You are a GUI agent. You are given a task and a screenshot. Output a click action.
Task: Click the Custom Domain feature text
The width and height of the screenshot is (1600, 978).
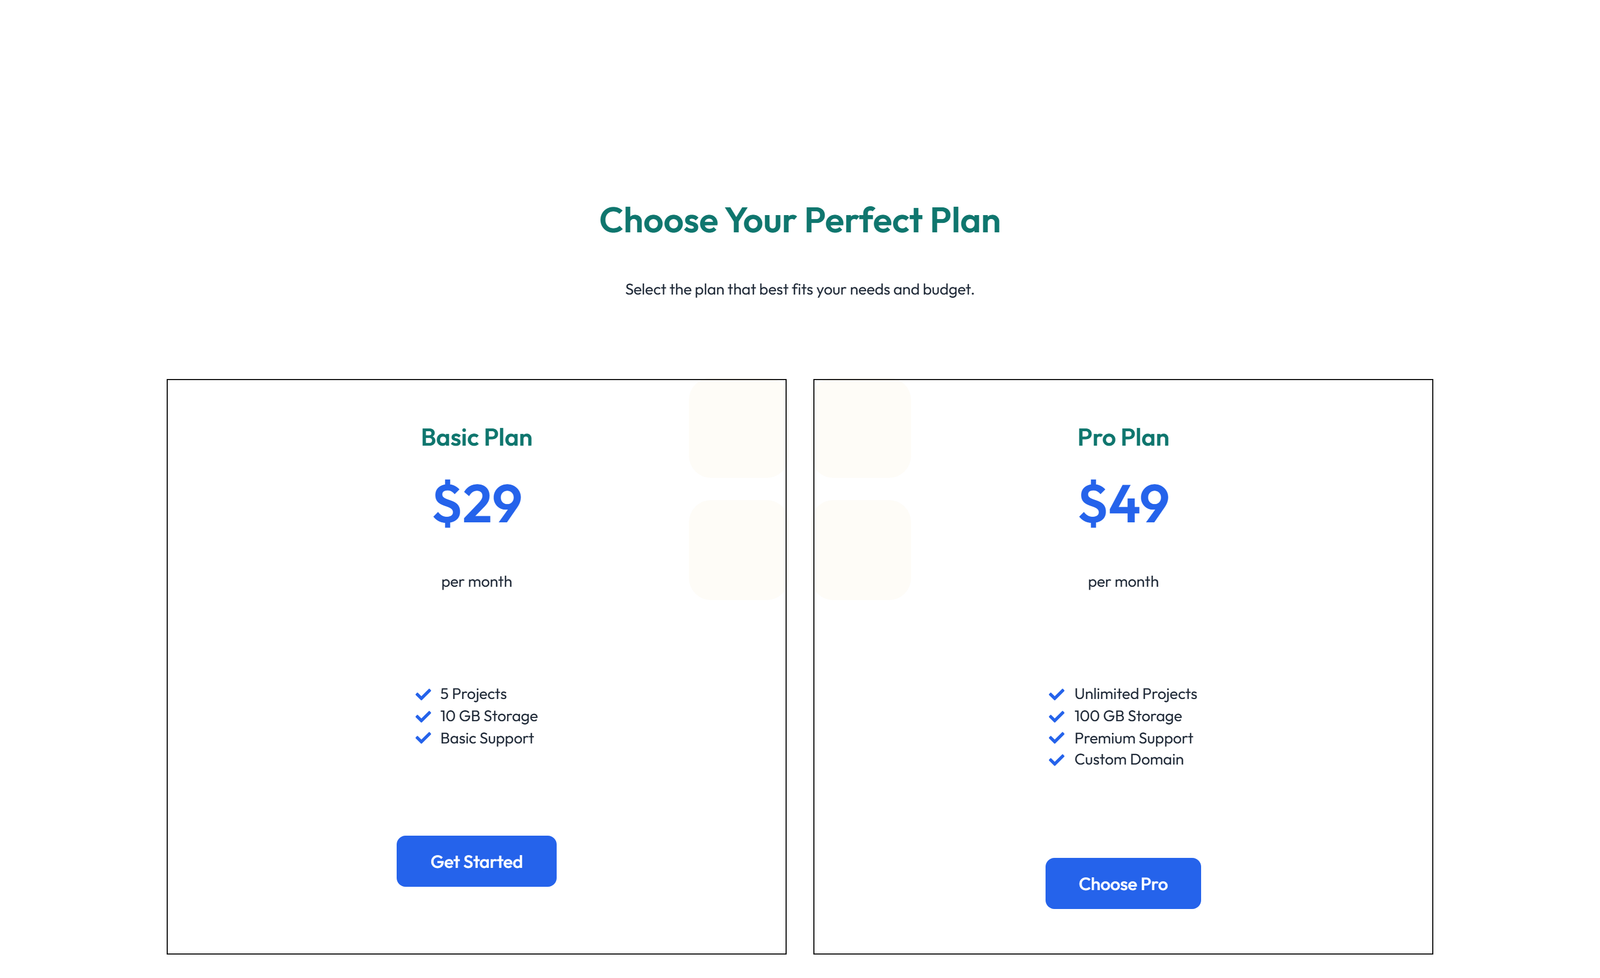[x=1128, y=760]
